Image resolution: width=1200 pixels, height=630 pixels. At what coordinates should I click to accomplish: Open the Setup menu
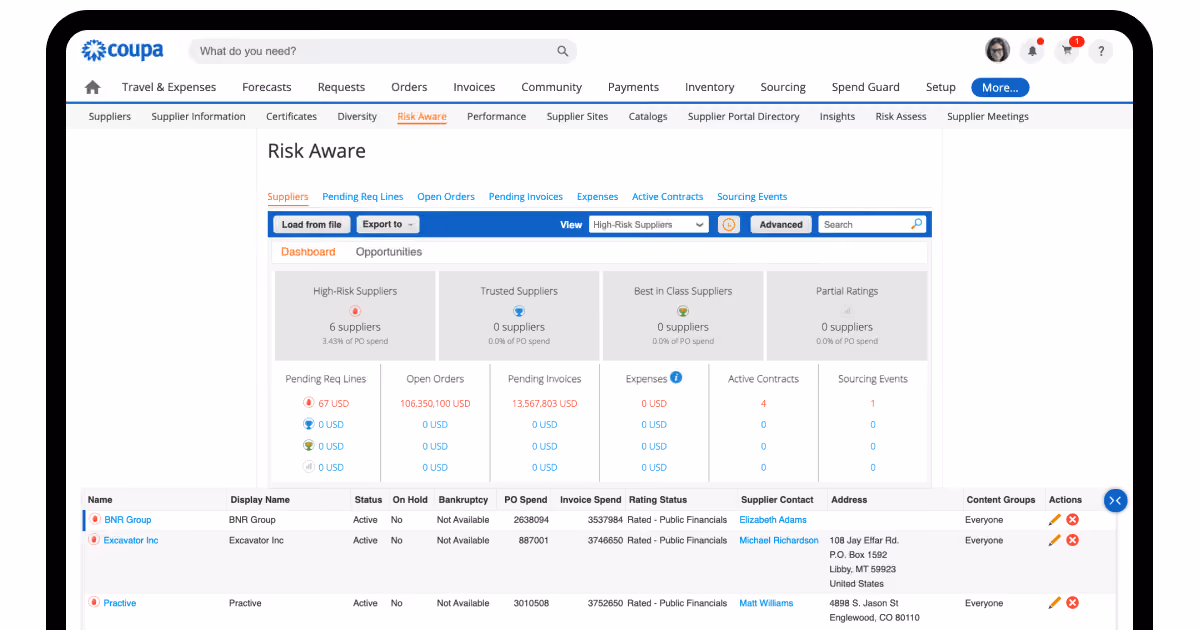coord(940,87)
